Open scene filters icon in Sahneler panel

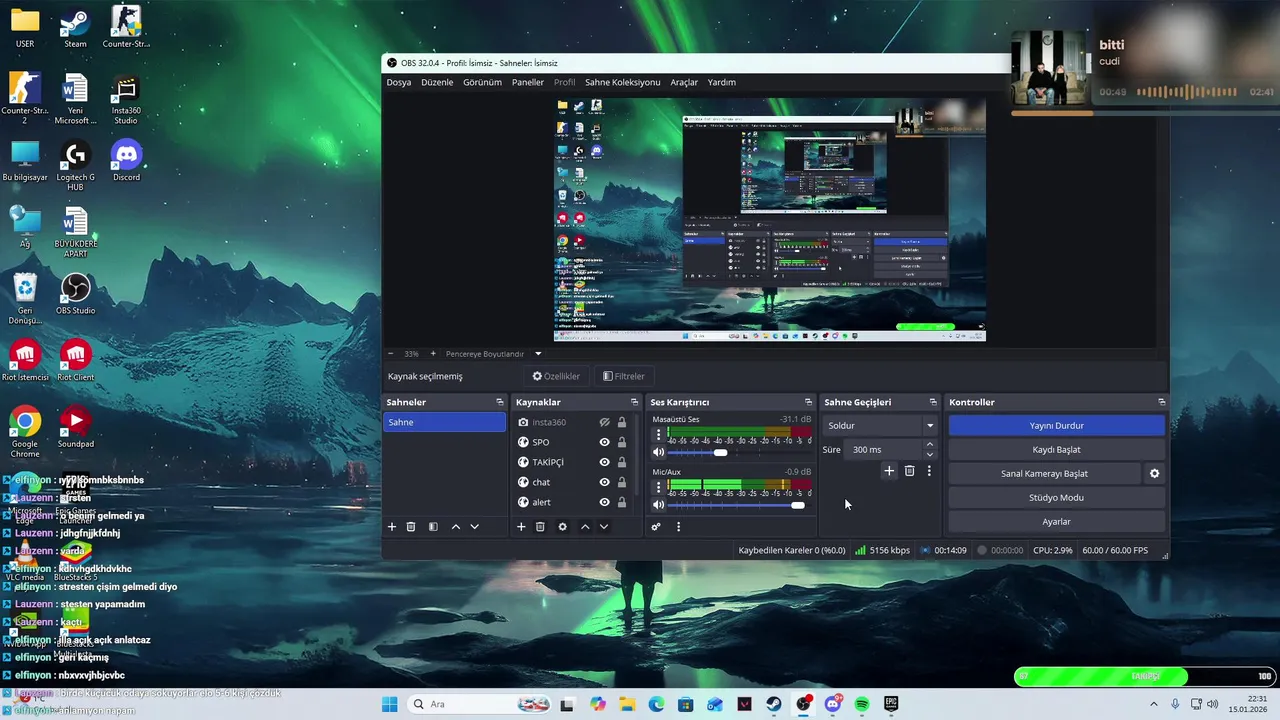(x=433, y=527)
